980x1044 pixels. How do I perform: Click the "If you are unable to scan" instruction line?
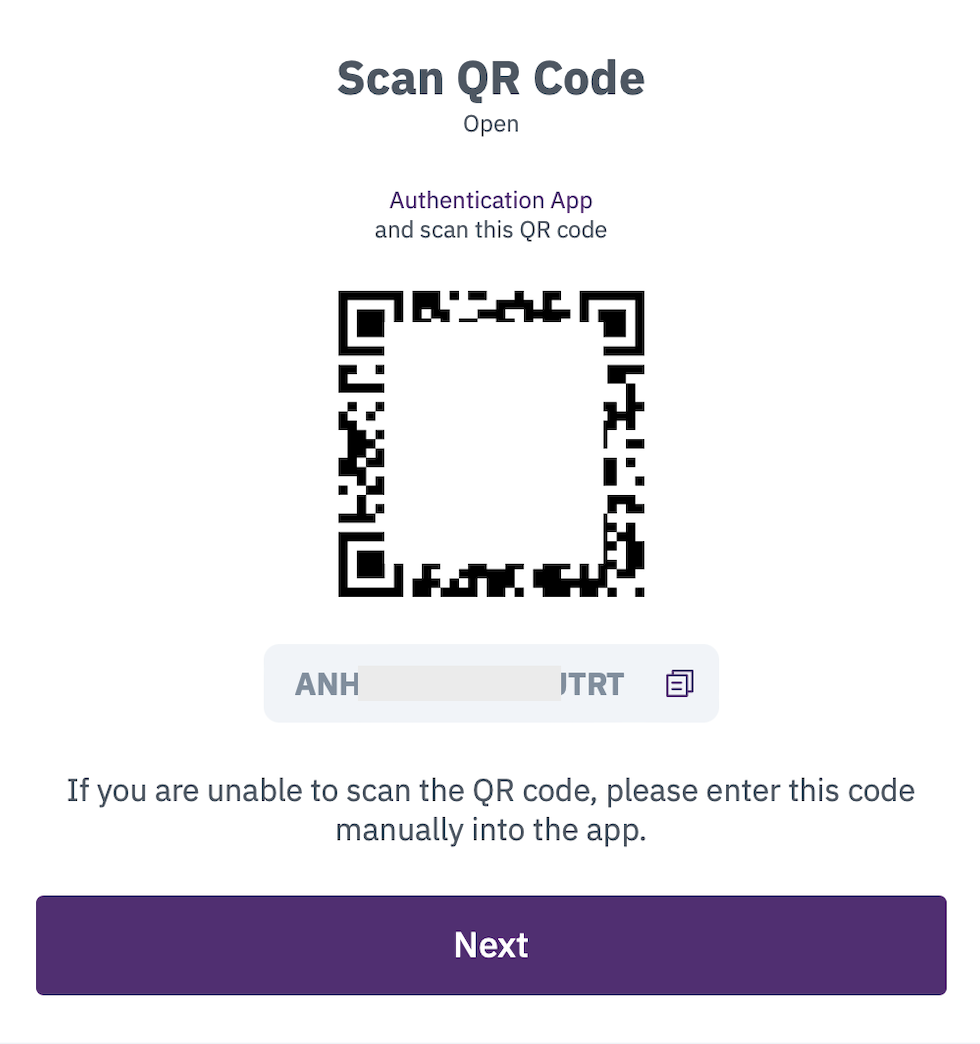491,791
